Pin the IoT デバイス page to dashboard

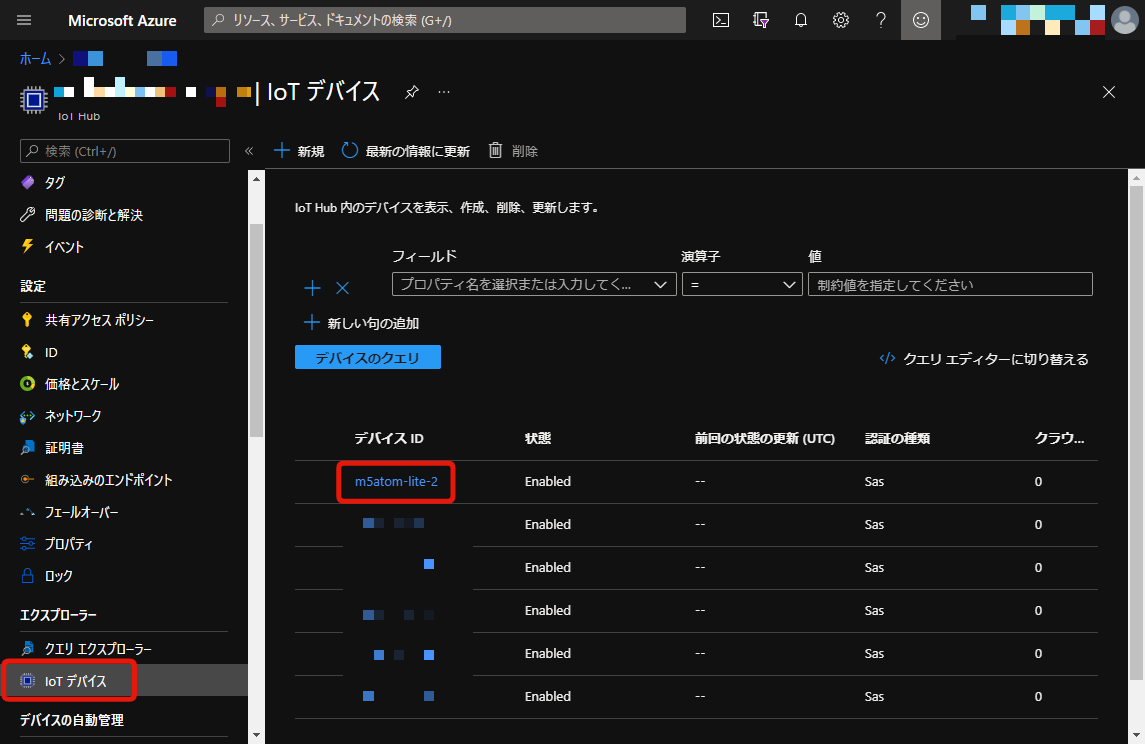click(411, 91)
